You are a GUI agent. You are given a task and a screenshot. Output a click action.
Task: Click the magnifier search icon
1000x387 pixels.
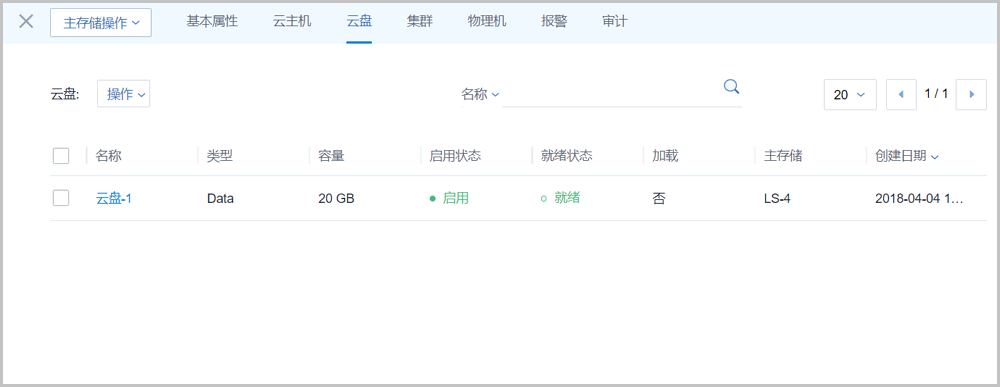(732, 86)
